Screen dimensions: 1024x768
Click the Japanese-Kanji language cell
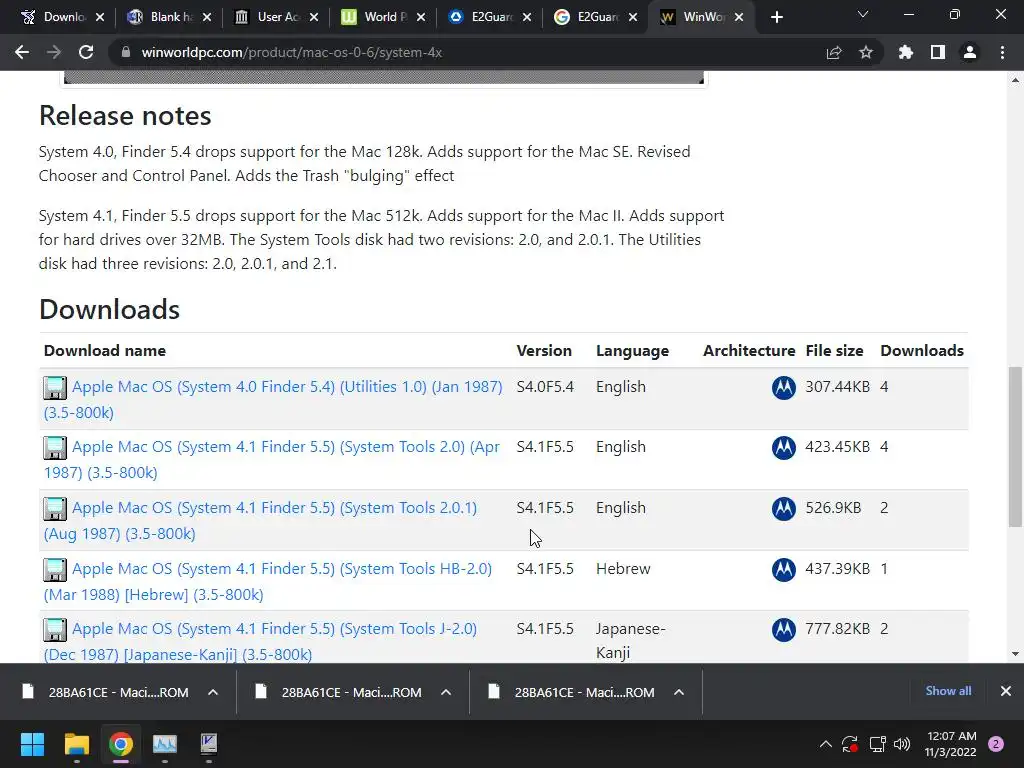[630, 641]
